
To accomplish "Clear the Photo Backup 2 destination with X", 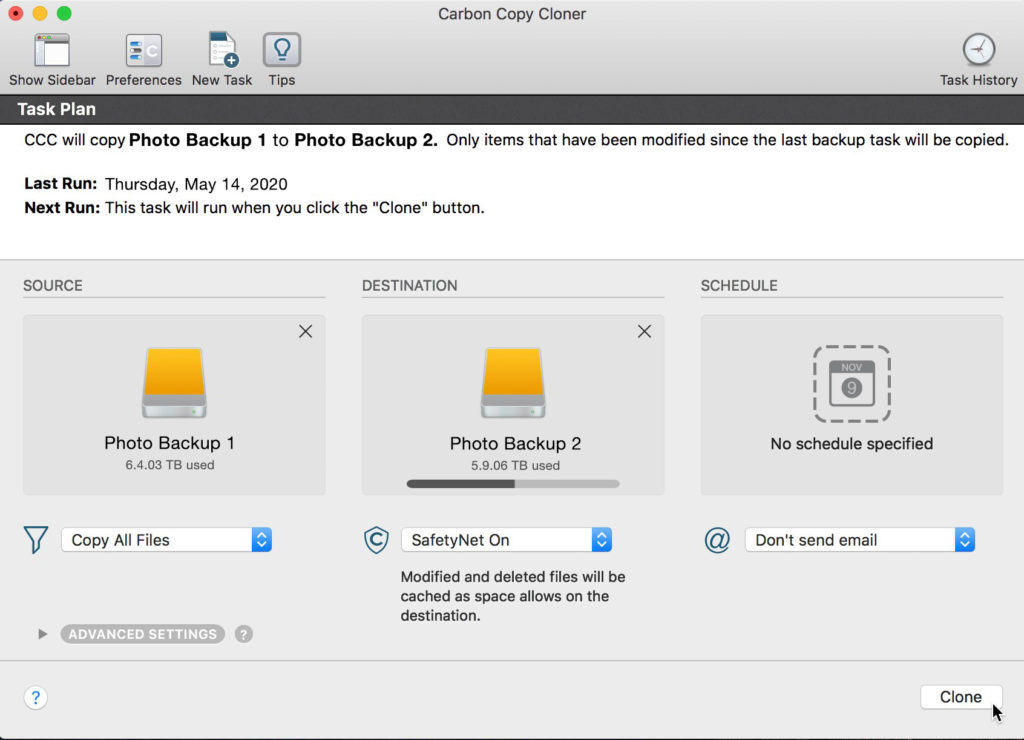I will click(644, 332).
